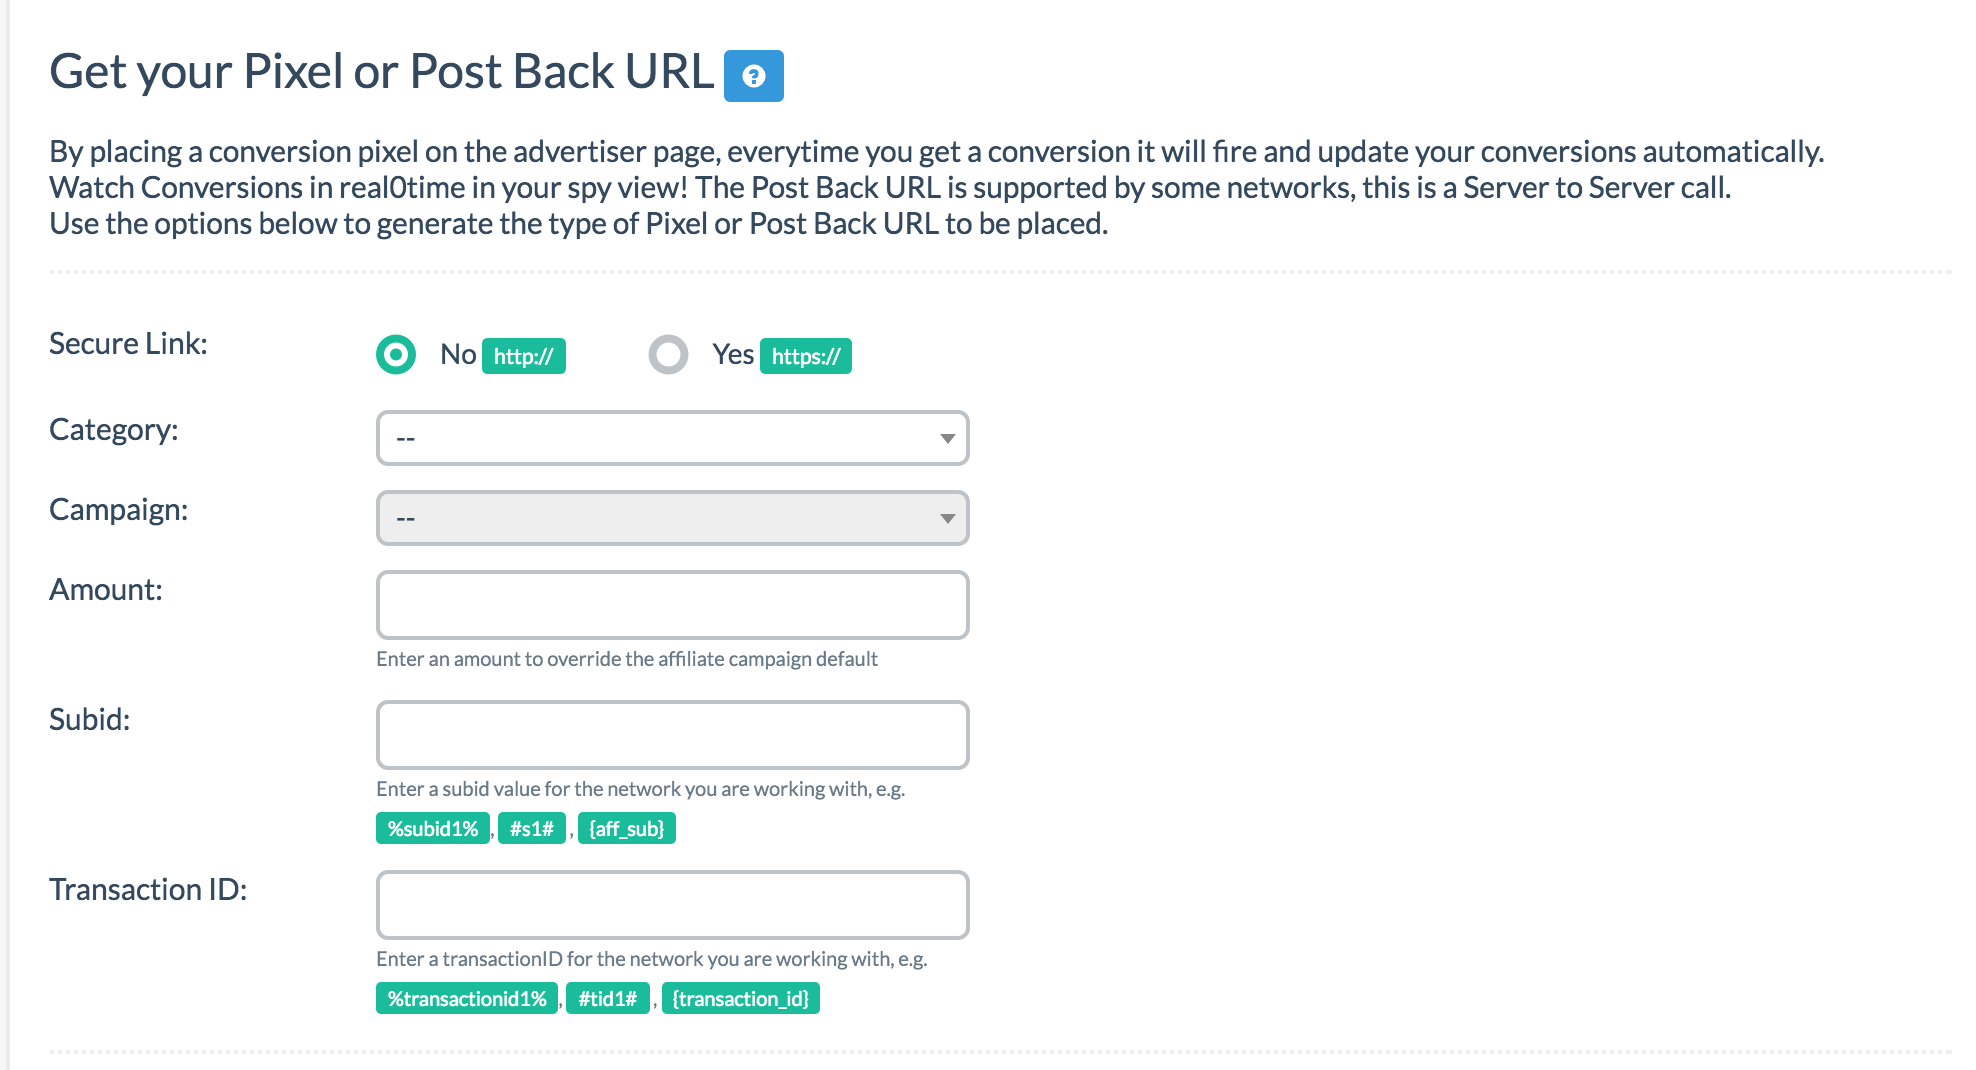This screenshot has width=1976, height=1070.
Task: Focus the Subid input field
Action: 672,735
